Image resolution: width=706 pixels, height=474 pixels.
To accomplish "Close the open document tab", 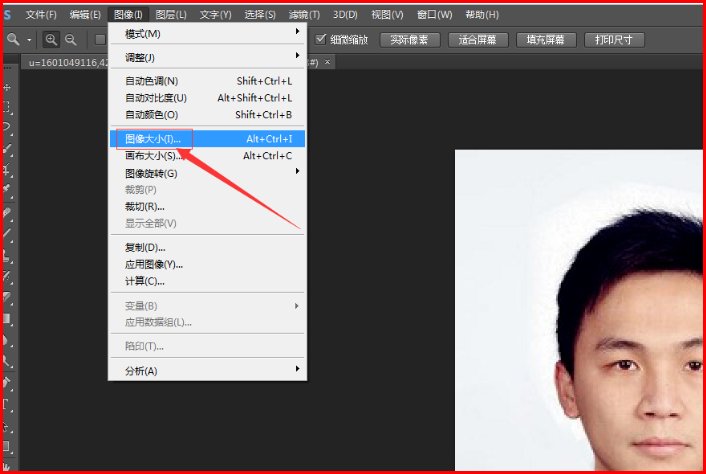I will tap(327, 62).
